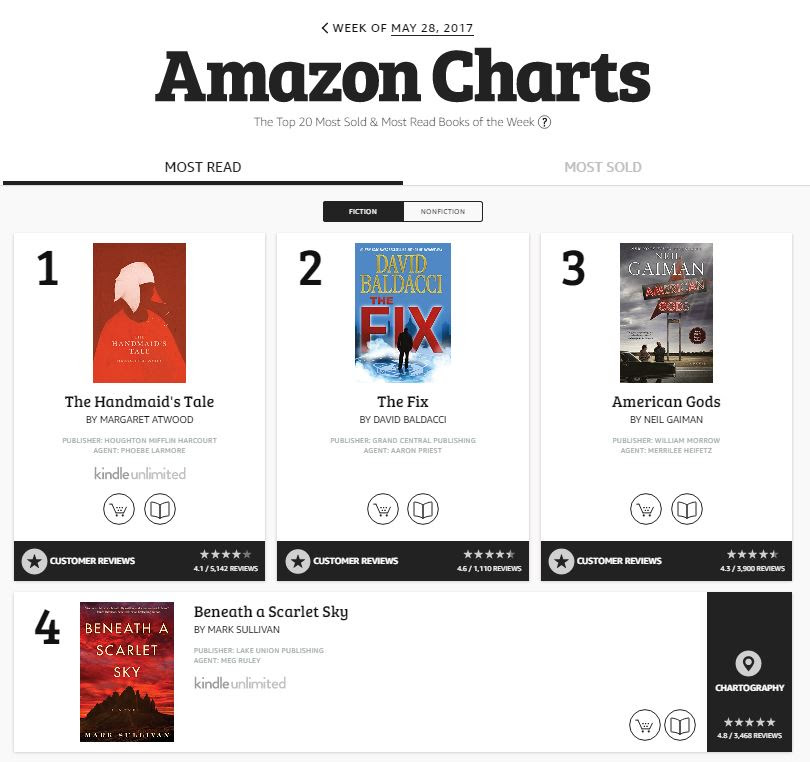Click Beneath a Scarlet Sky cover thumbnail
The width and height of the screenshot is (810, 762).
[x=127, y=672]
